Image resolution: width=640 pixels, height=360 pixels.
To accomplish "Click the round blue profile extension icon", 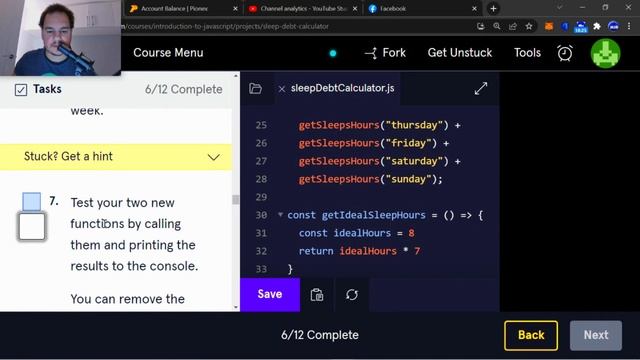I will pos(613,27).
